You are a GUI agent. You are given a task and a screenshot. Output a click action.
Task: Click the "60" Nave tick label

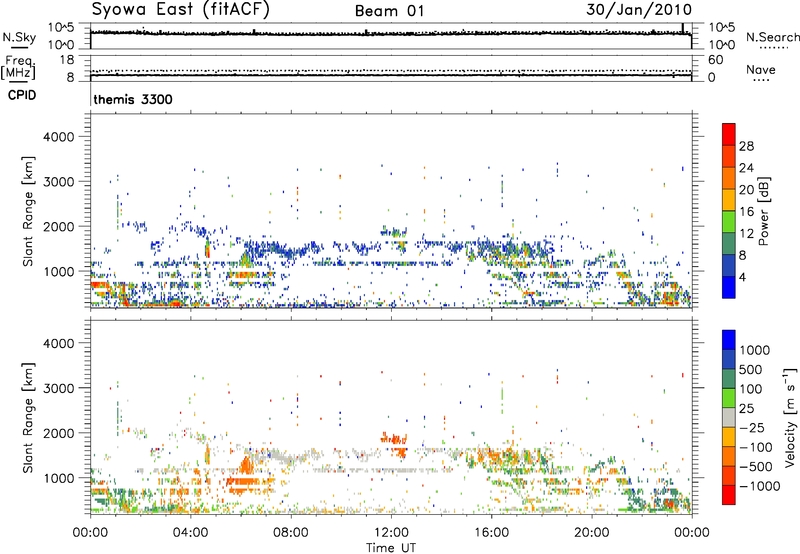click(715, 60)
